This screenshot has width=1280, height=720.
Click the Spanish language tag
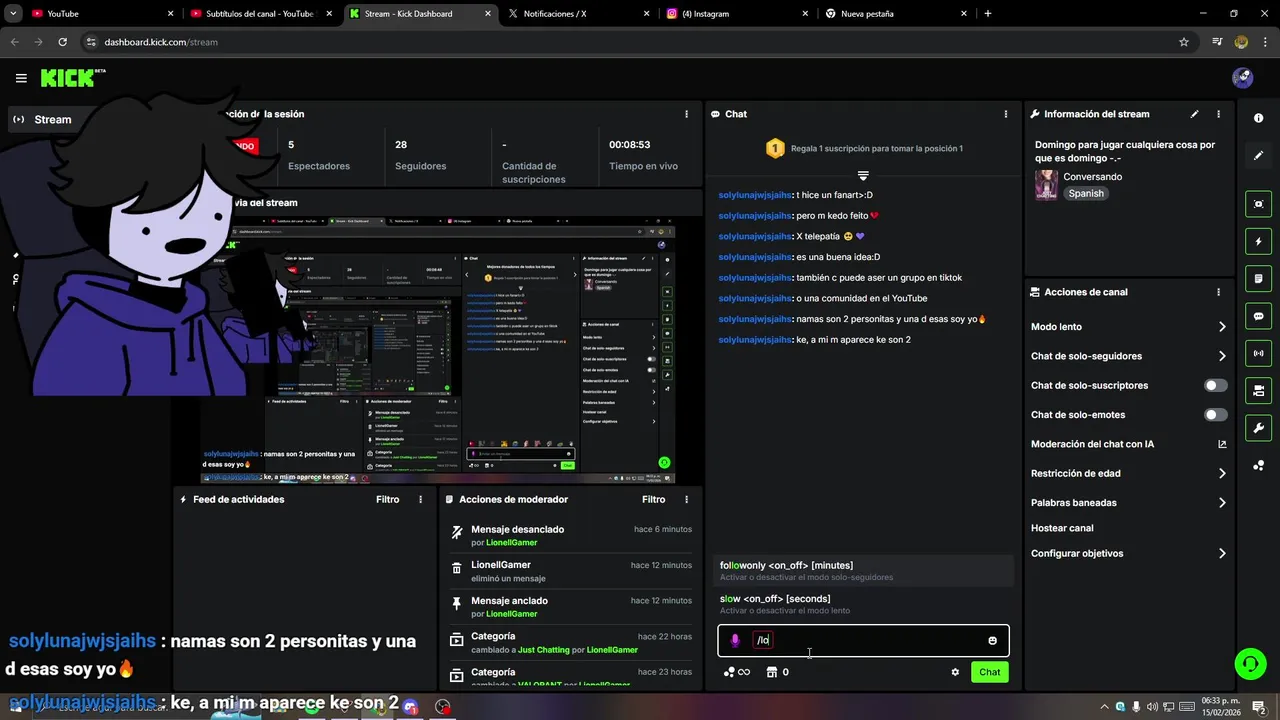1086,194
